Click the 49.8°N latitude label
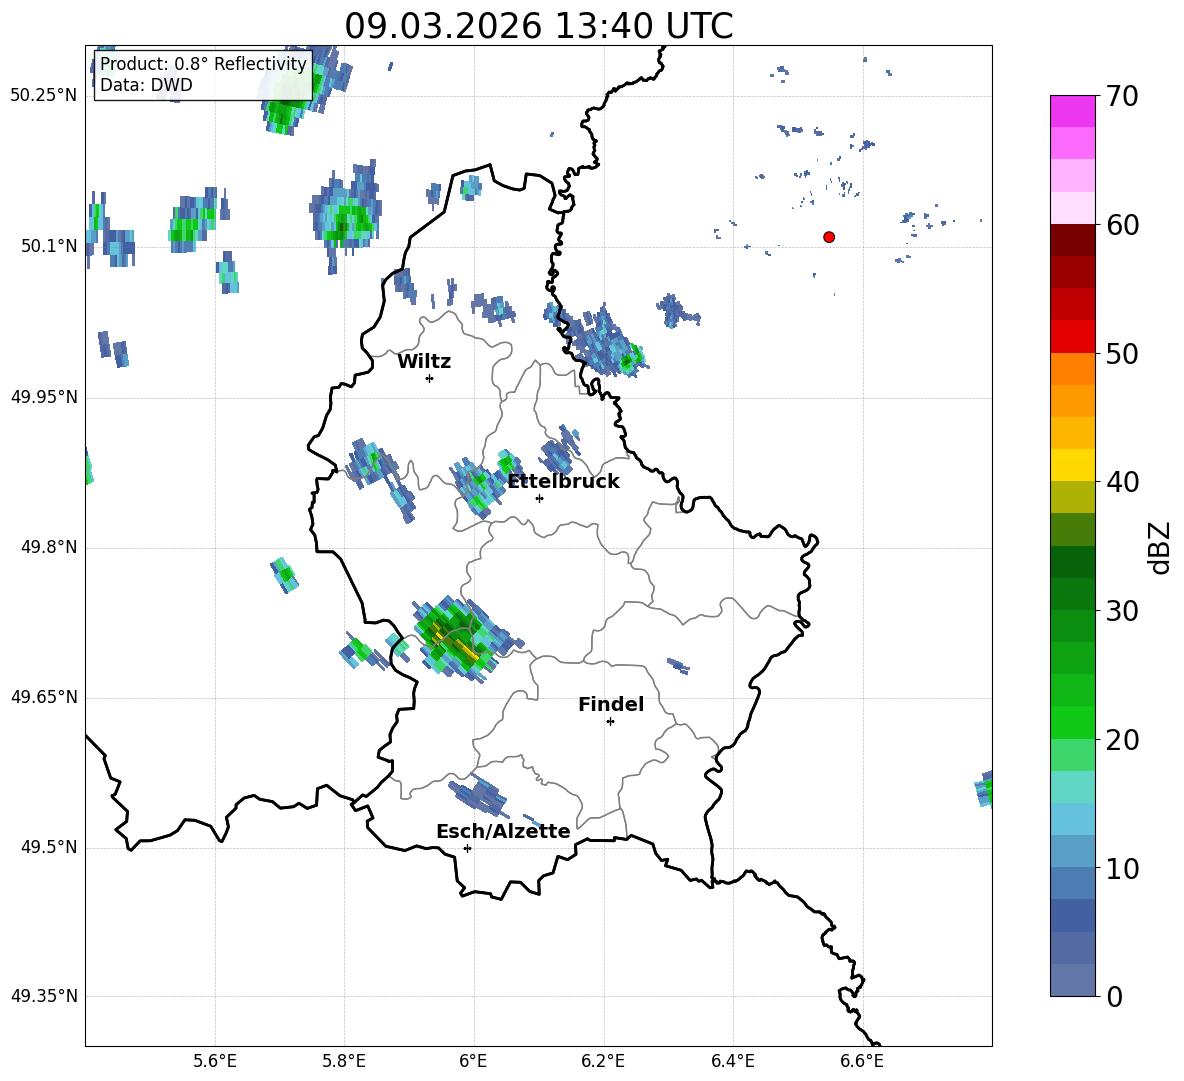Viewport: 1184px width, 1081px height. (49, 547)
